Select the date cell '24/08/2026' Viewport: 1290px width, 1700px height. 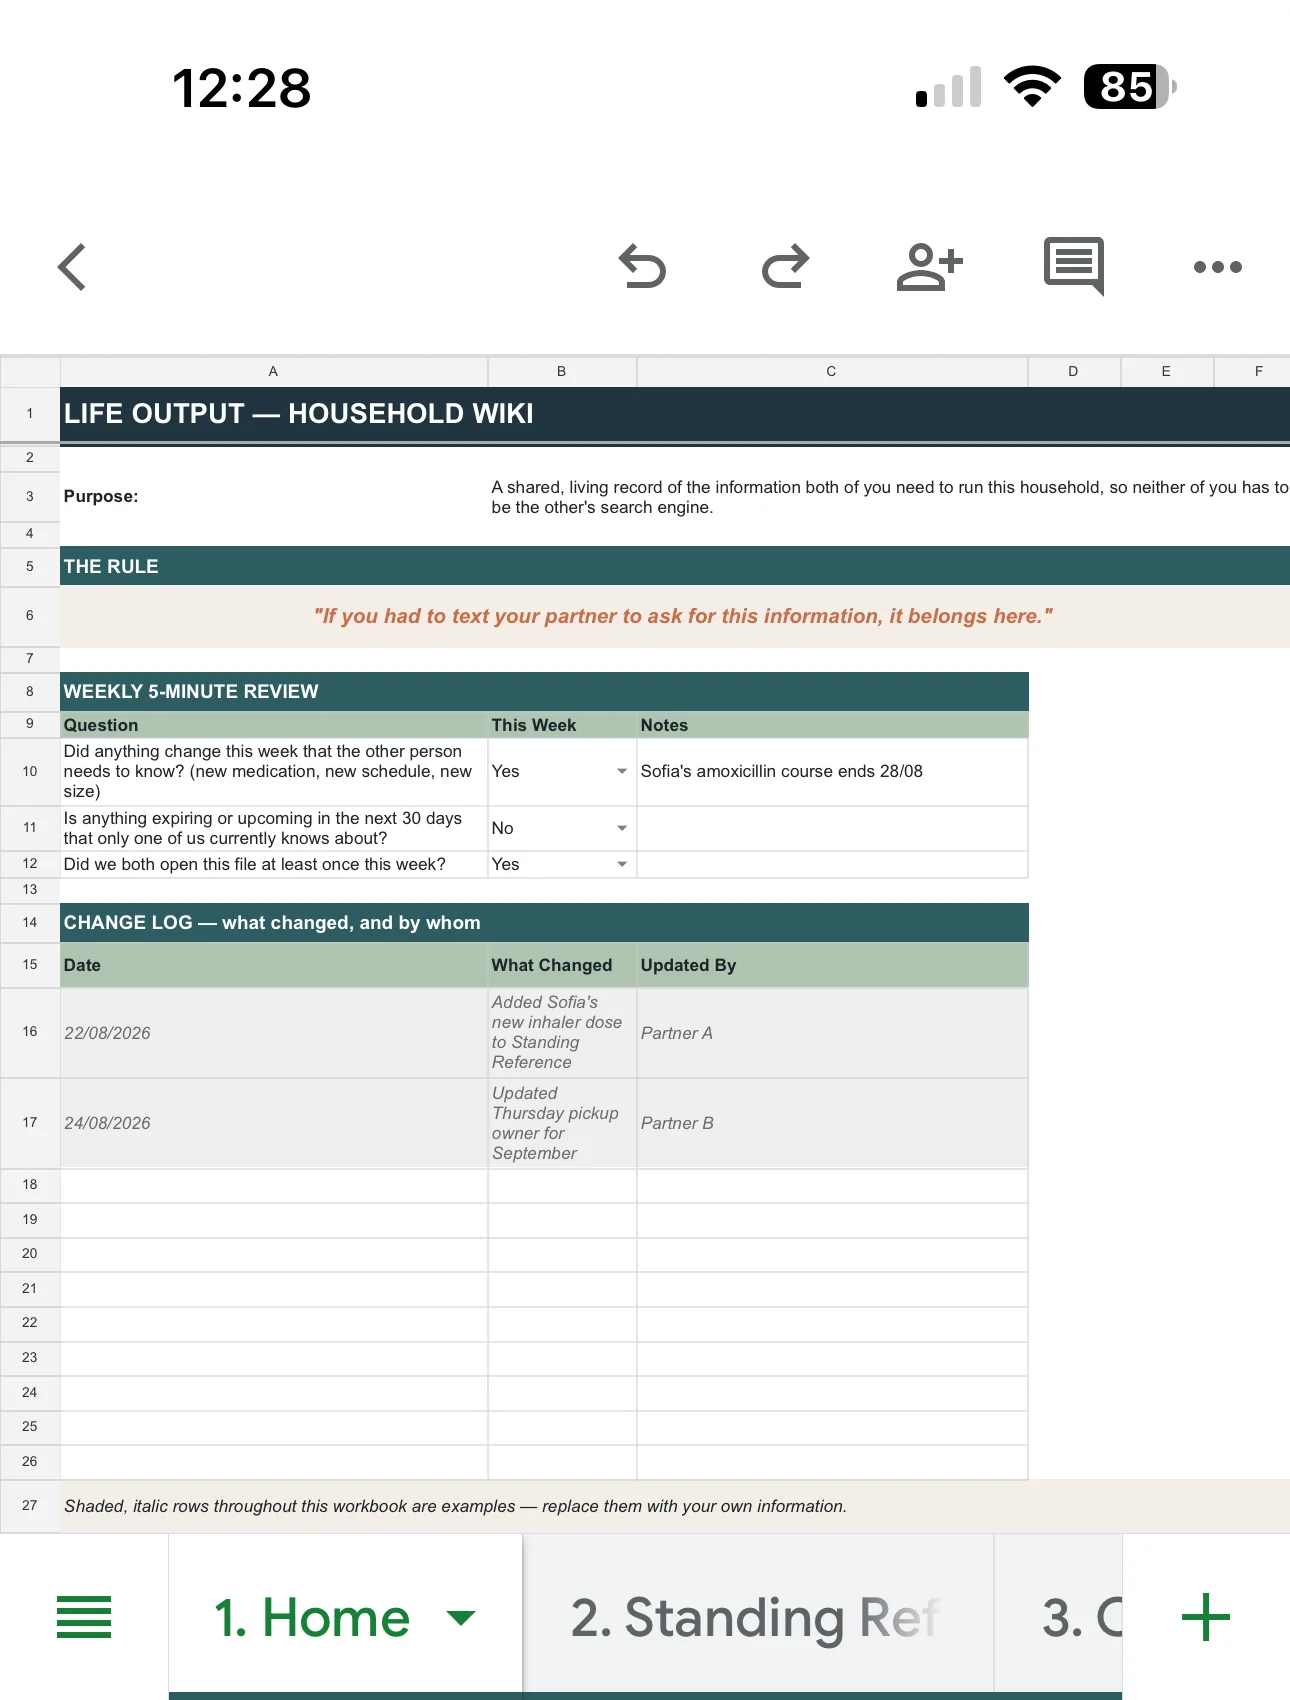[x=273, y=1123]
